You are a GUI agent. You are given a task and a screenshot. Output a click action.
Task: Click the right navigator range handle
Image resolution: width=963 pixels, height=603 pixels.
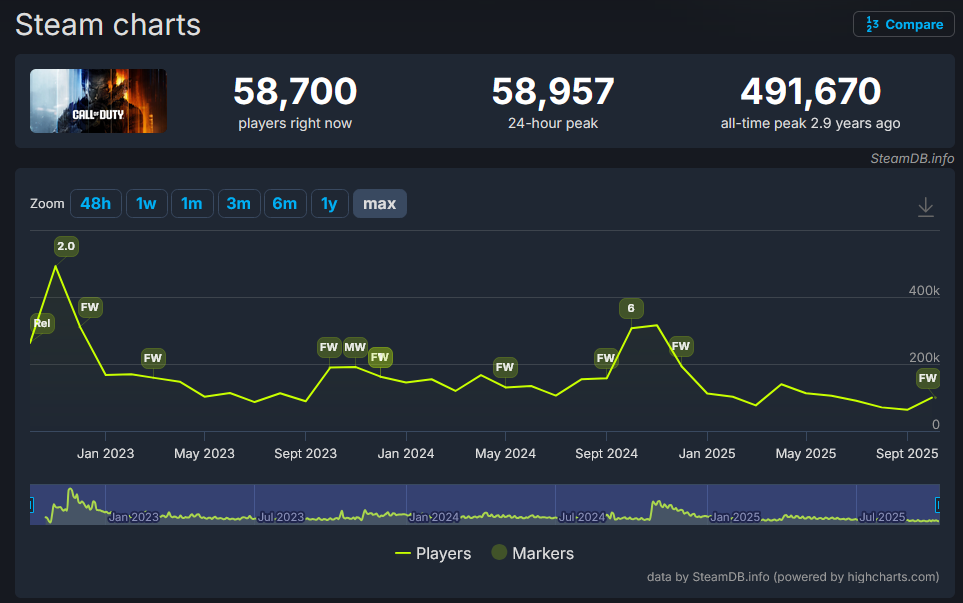pyautogui.click(x=937, y=505)
